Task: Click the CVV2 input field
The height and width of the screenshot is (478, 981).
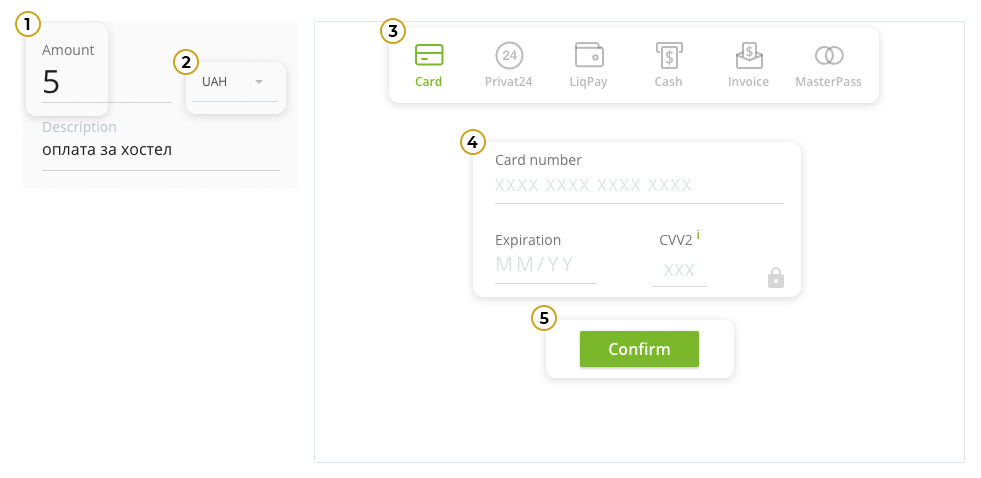Action: coord(679,271)
